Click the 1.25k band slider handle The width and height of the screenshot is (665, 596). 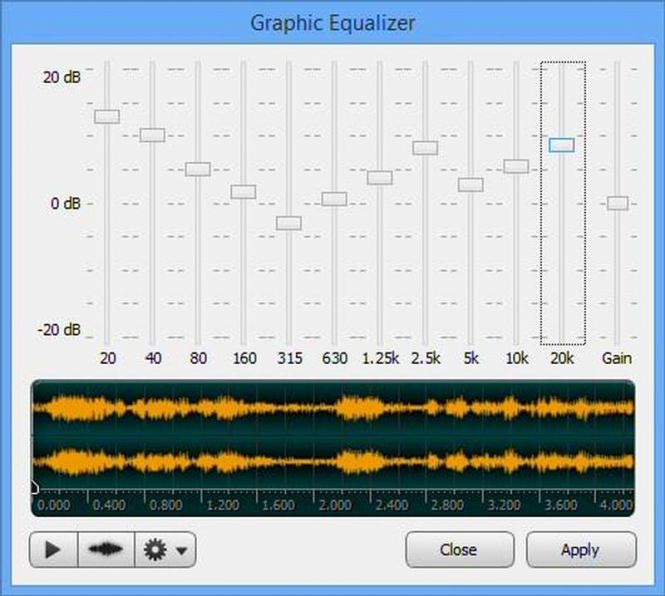pos(380,178)
